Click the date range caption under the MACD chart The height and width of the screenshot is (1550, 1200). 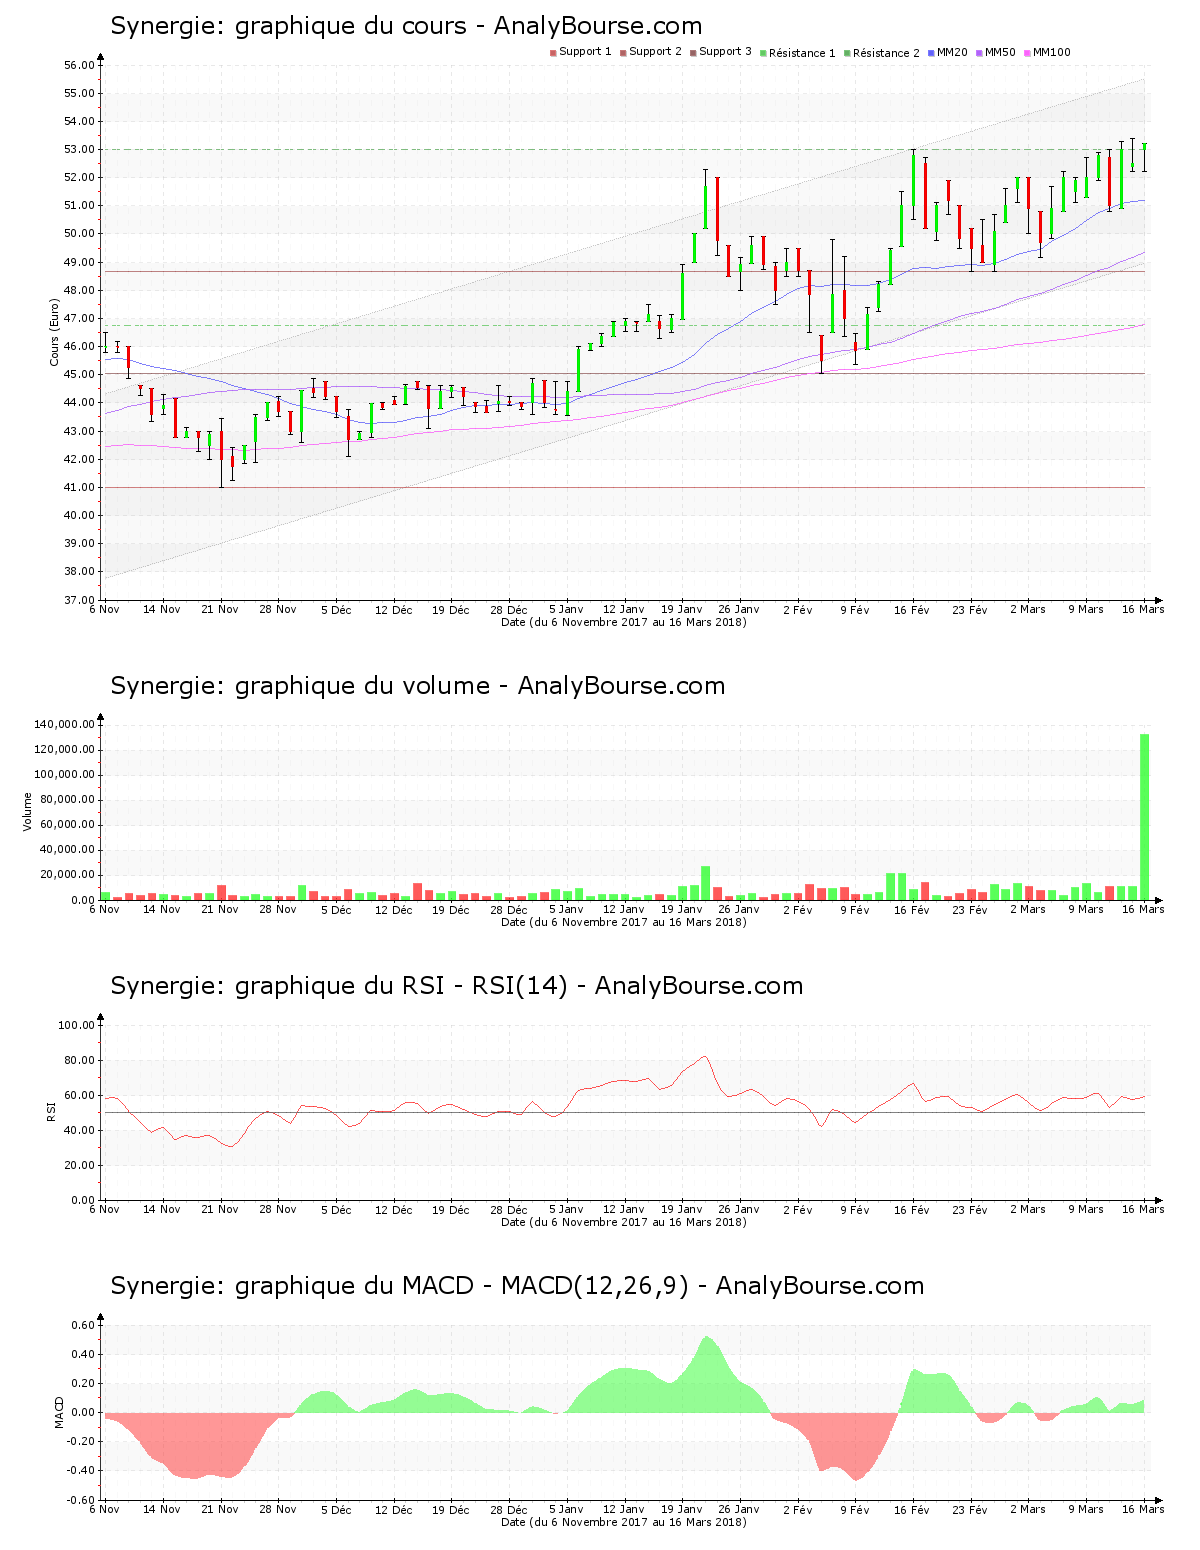[623, 1522]
